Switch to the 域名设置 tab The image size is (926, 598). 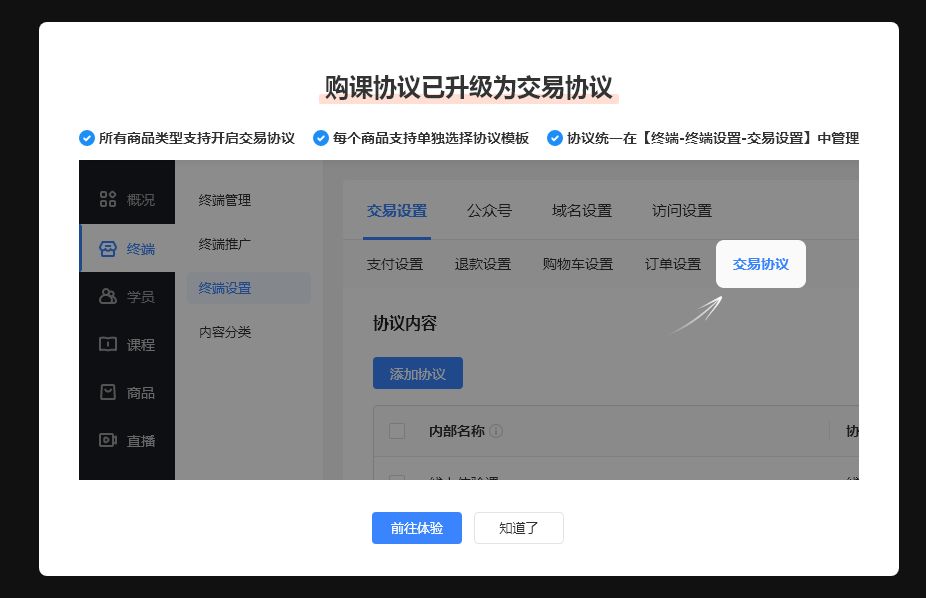click(582, 211)
